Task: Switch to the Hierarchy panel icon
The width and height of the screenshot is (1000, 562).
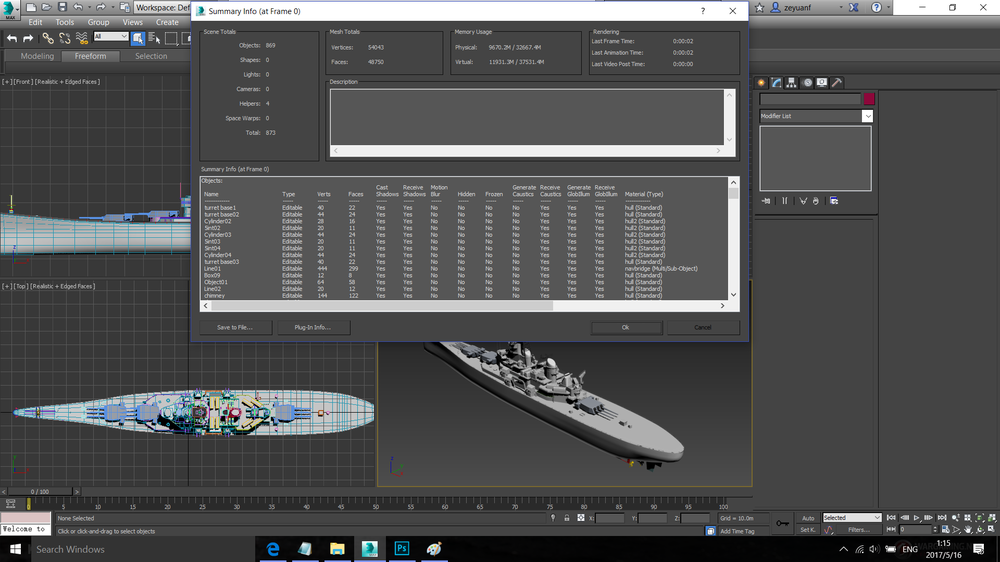Action: pyautogui.click(x=791, y=82)
